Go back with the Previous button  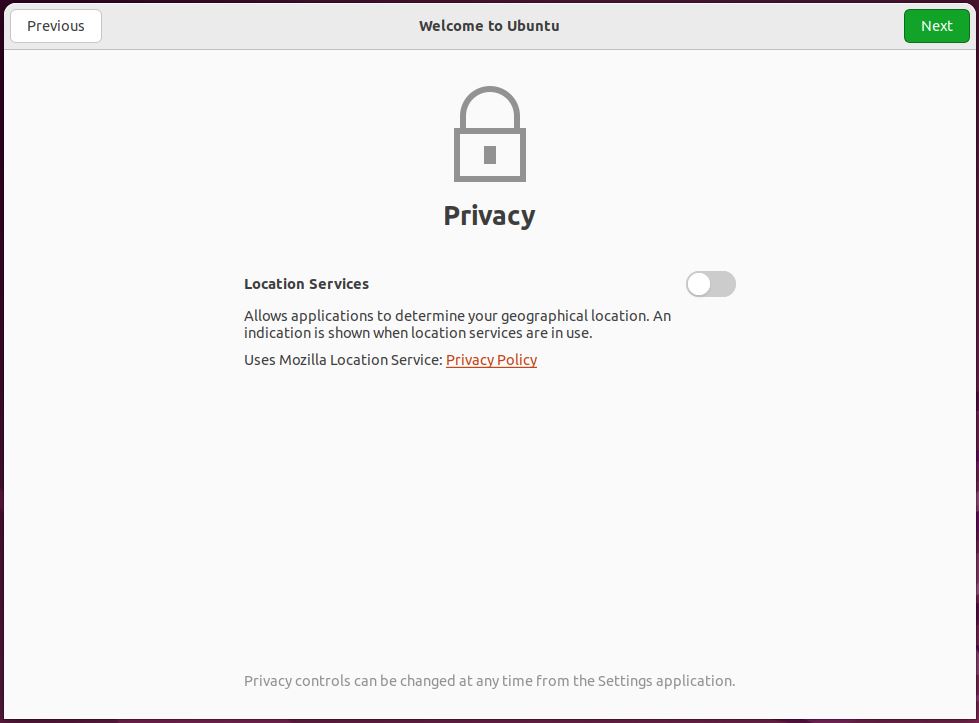(x=56, y=26)
